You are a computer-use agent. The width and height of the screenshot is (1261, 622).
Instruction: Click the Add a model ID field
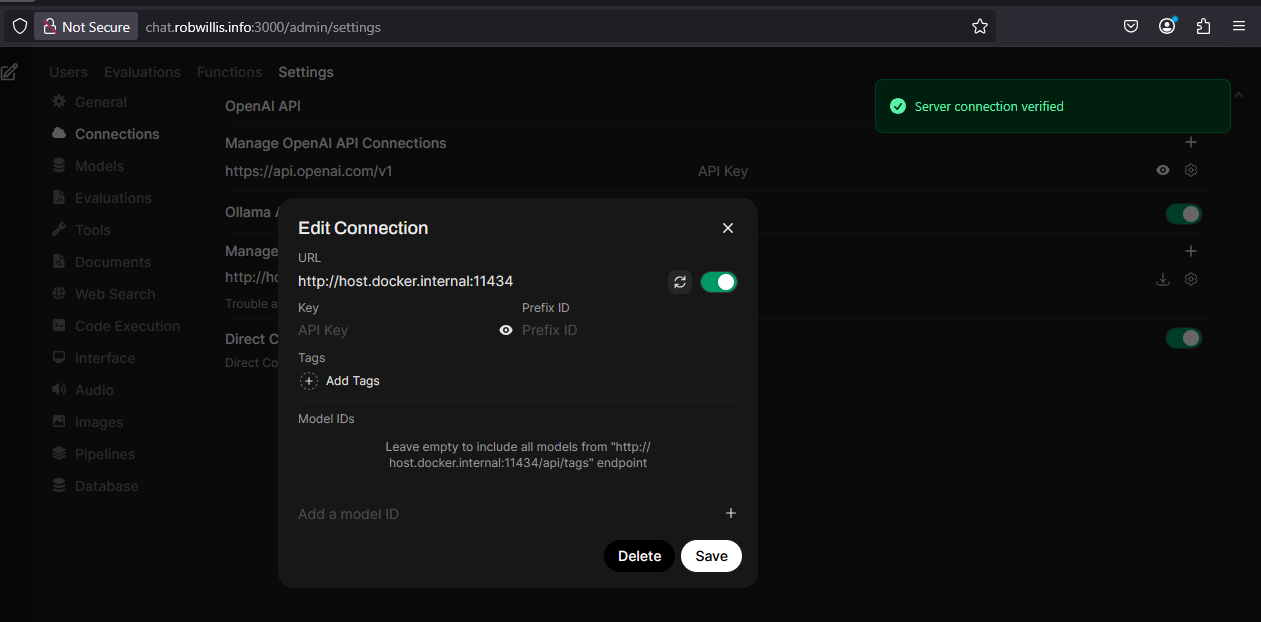pyautogui.click(x=507, y=514)
